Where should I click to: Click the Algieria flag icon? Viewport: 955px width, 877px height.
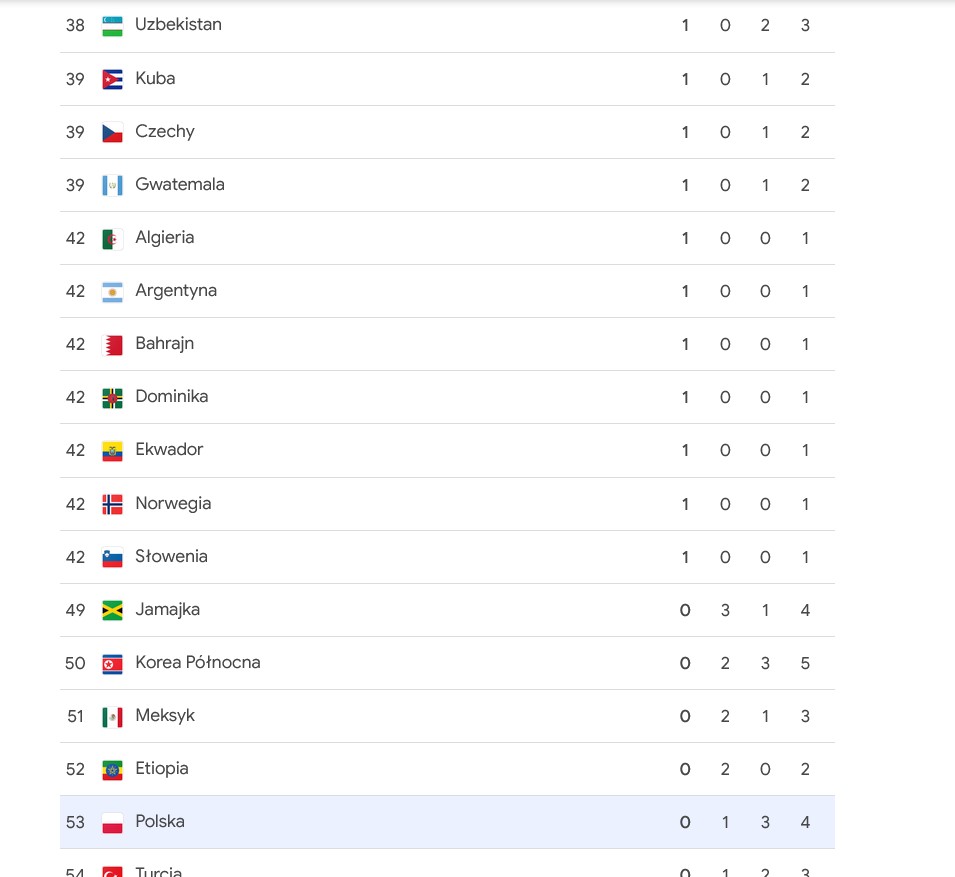coord(112,238)
